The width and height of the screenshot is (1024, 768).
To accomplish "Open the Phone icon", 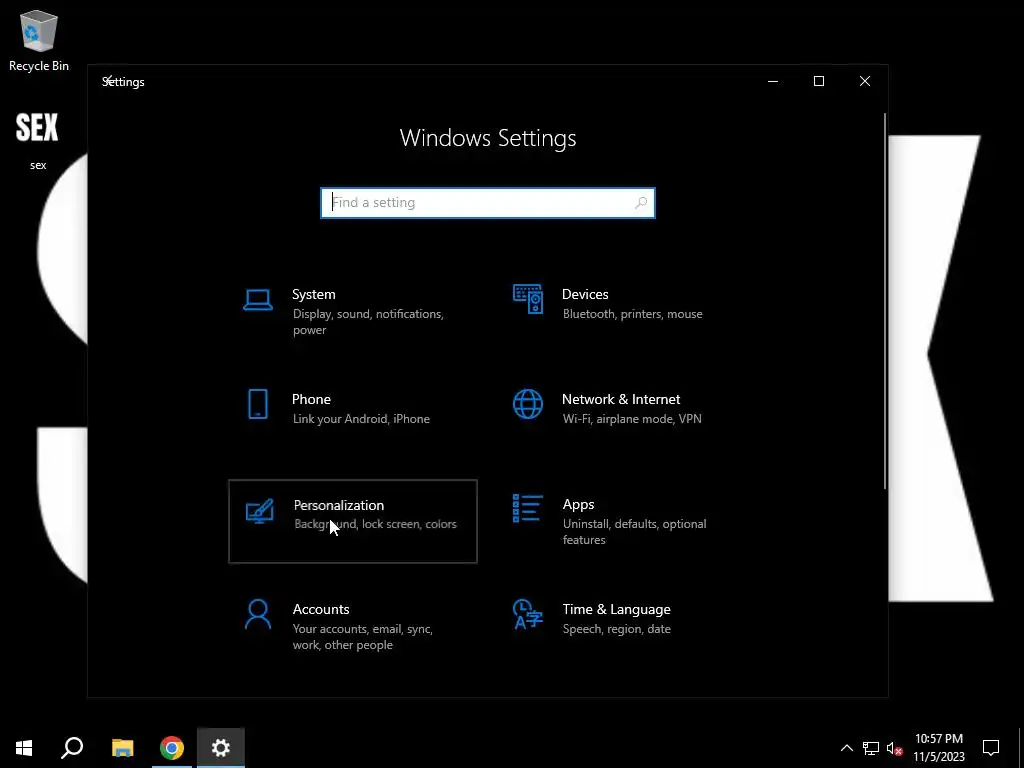I will coord(258,404).
